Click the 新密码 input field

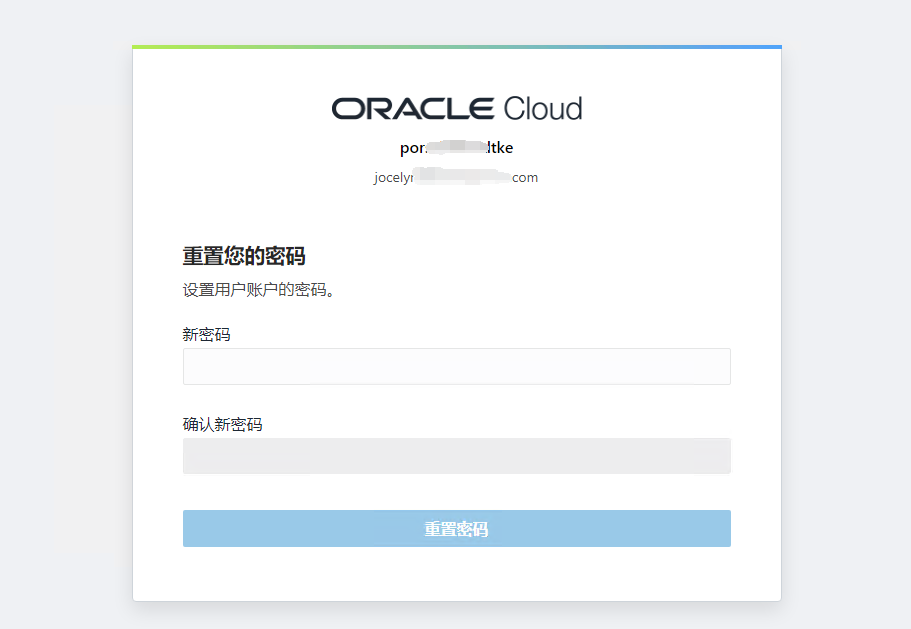[457, 366]
